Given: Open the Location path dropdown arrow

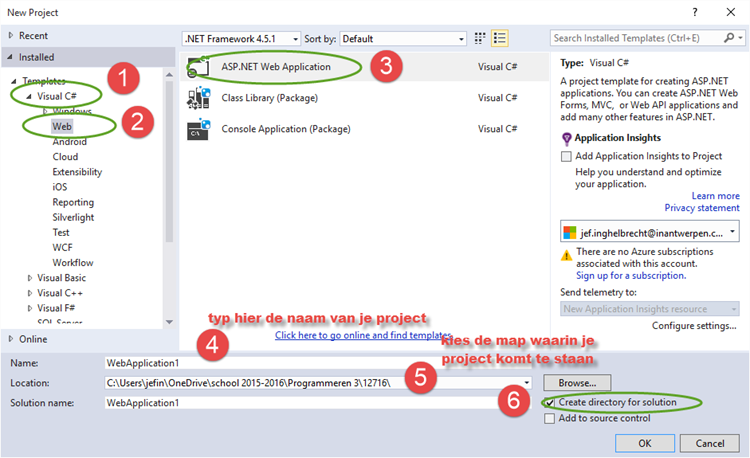Looking at the screenshot, I should pyautogui.click(x=527, y=383).
